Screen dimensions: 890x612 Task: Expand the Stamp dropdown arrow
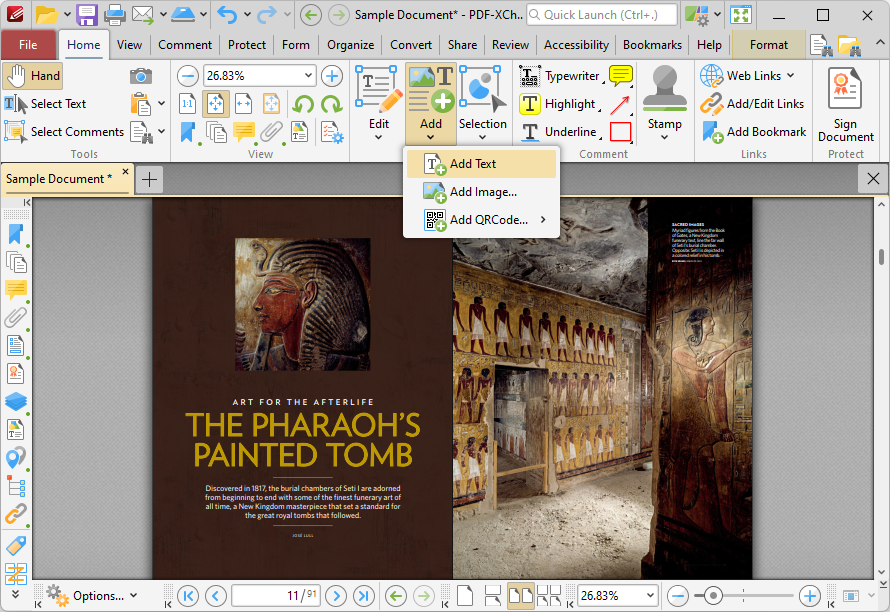[664, 137]
